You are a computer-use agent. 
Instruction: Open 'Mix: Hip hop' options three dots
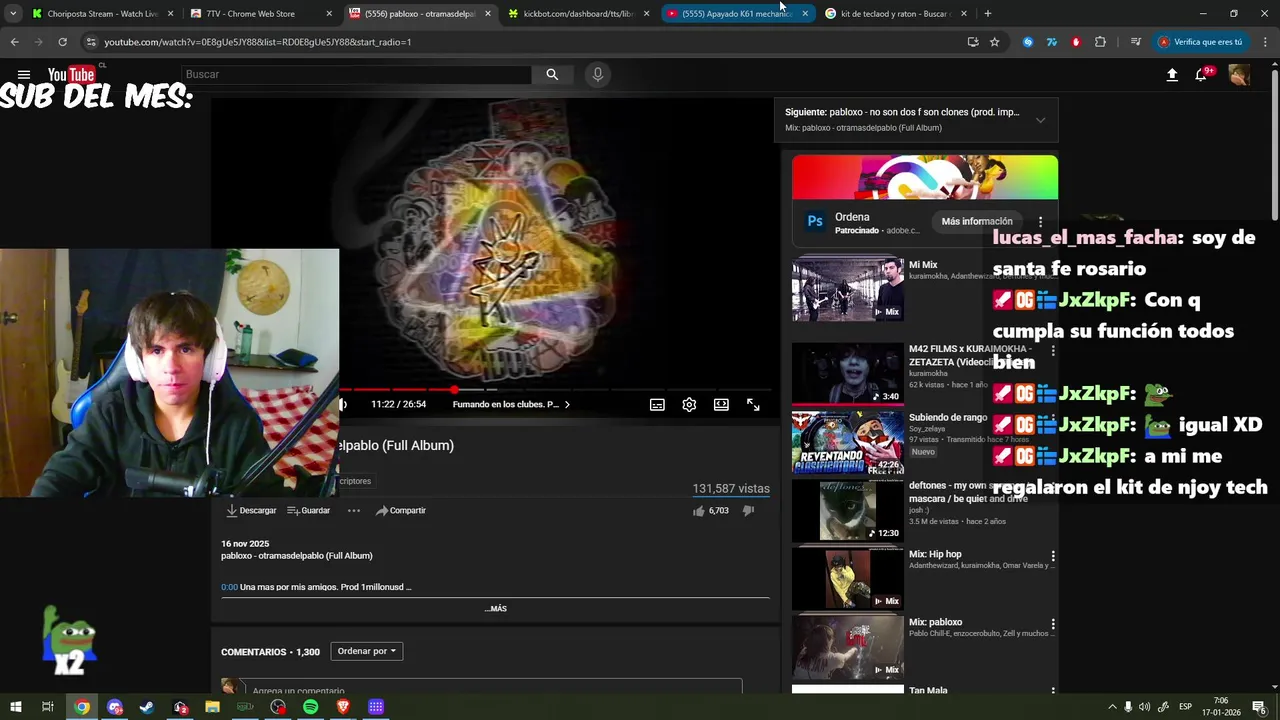[x=1052, y=556]
